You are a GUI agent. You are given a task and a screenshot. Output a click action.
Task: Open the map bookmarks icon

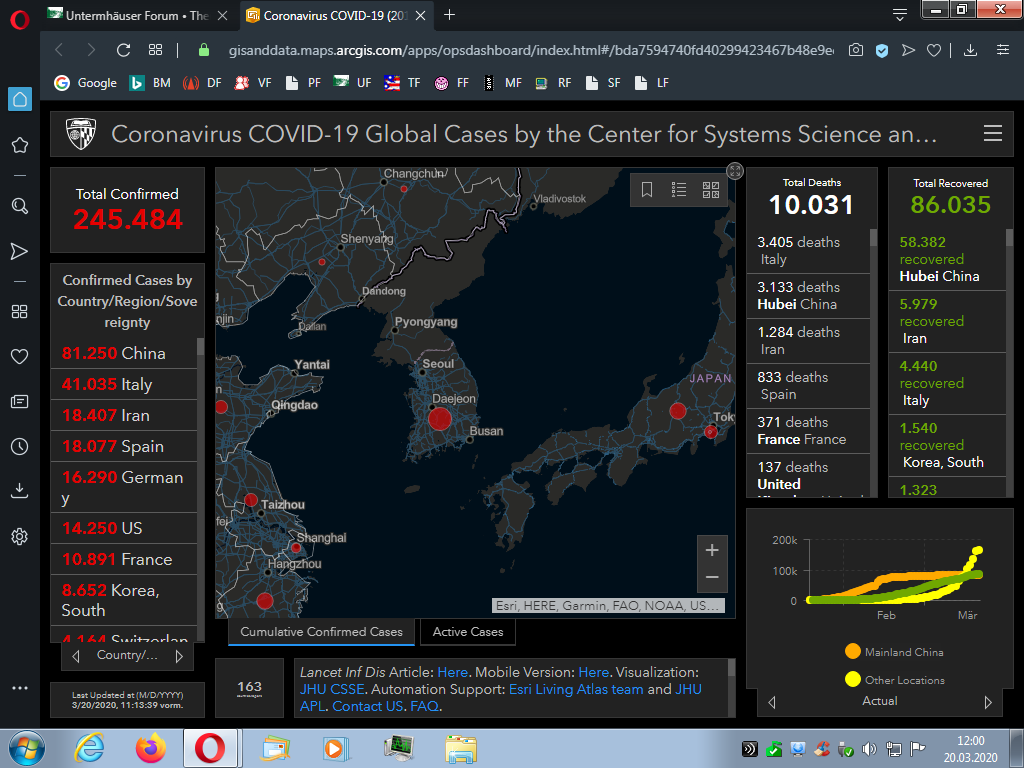647,189
